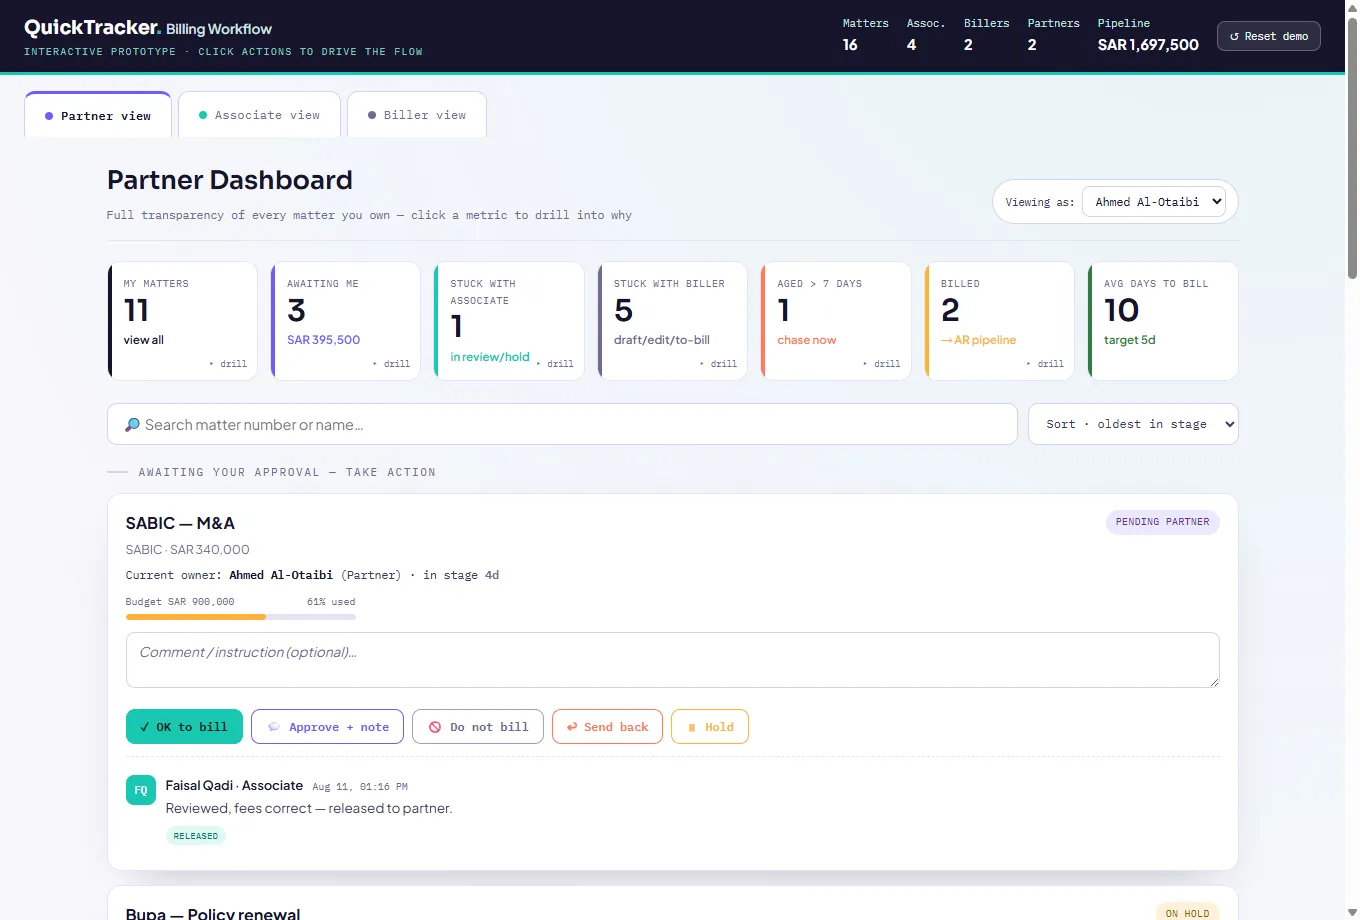
Task: Click the RELEASED tag under Faisal's comment
Action: click(196, 836)
